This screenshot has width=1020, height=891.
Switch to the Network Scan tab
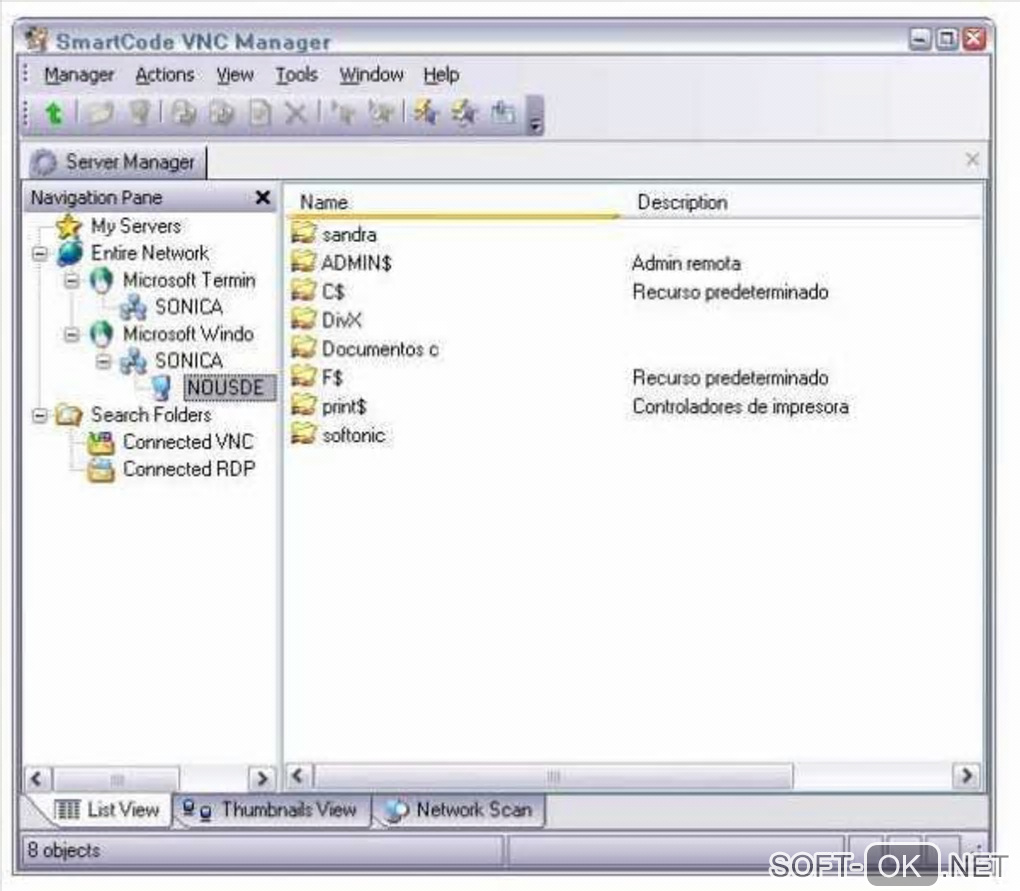pyautogui.click(x=459, y=810)
